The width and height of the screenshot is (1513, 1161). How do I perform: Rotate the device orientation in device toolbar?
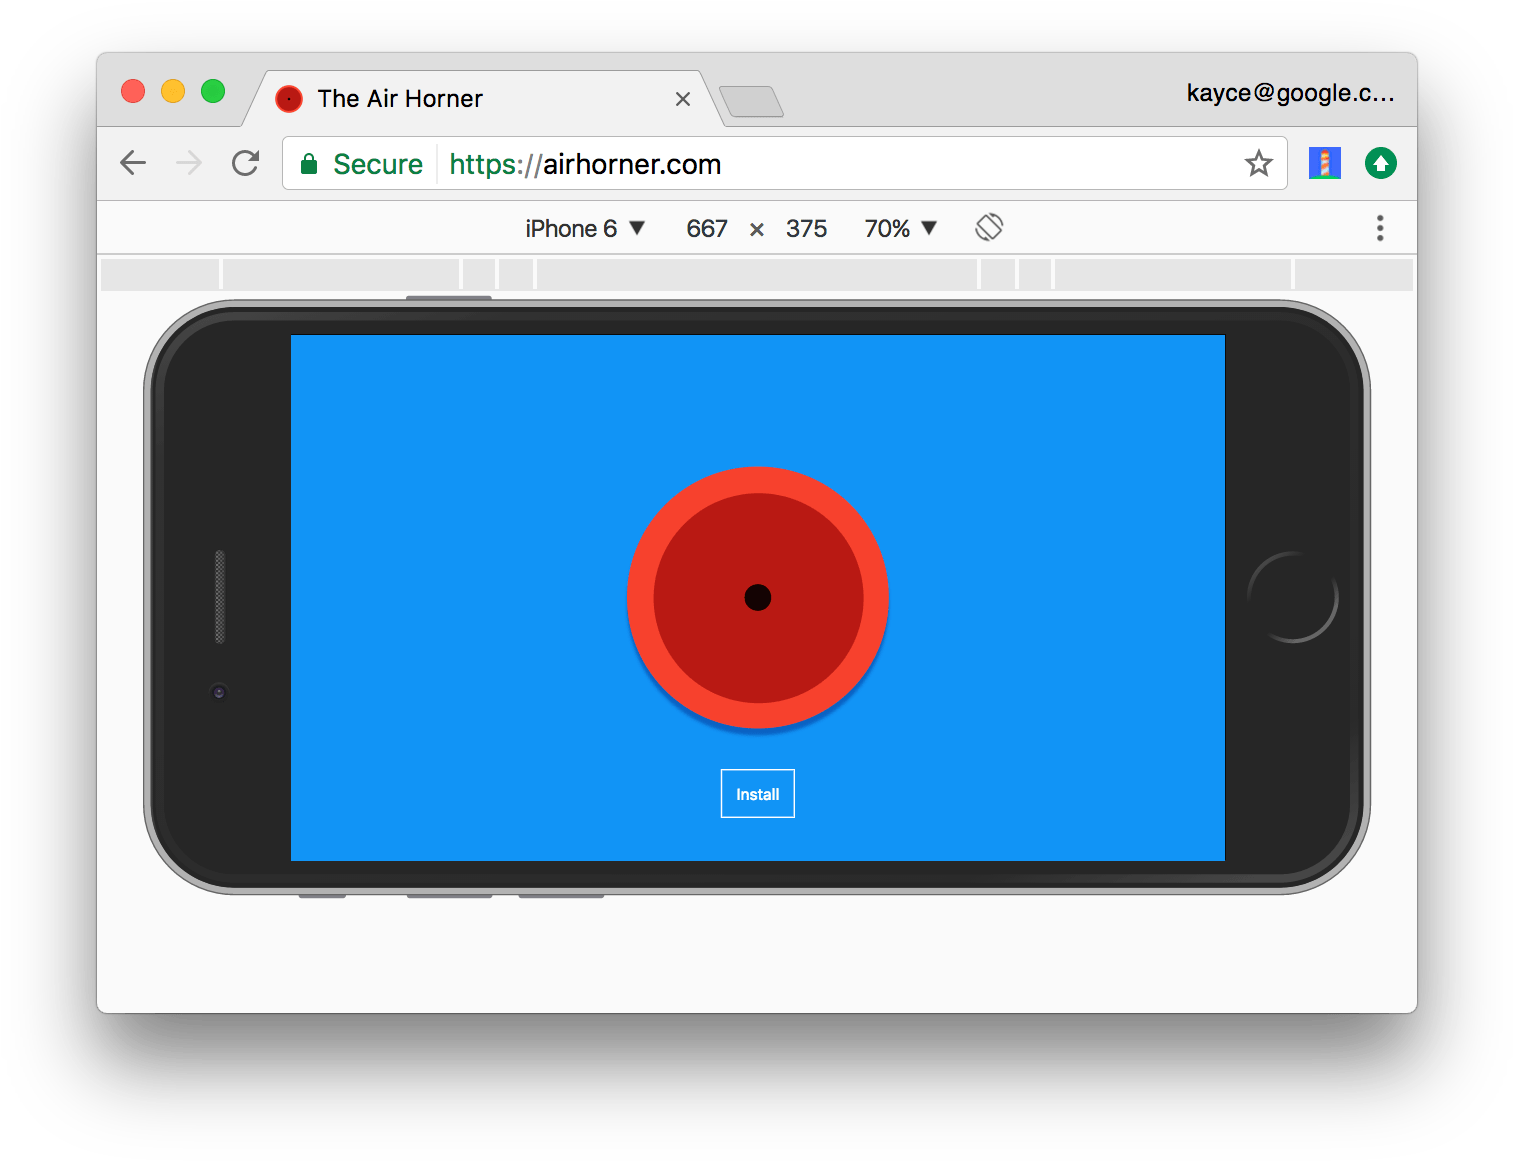pyautogui.click(x=989, y=227)
